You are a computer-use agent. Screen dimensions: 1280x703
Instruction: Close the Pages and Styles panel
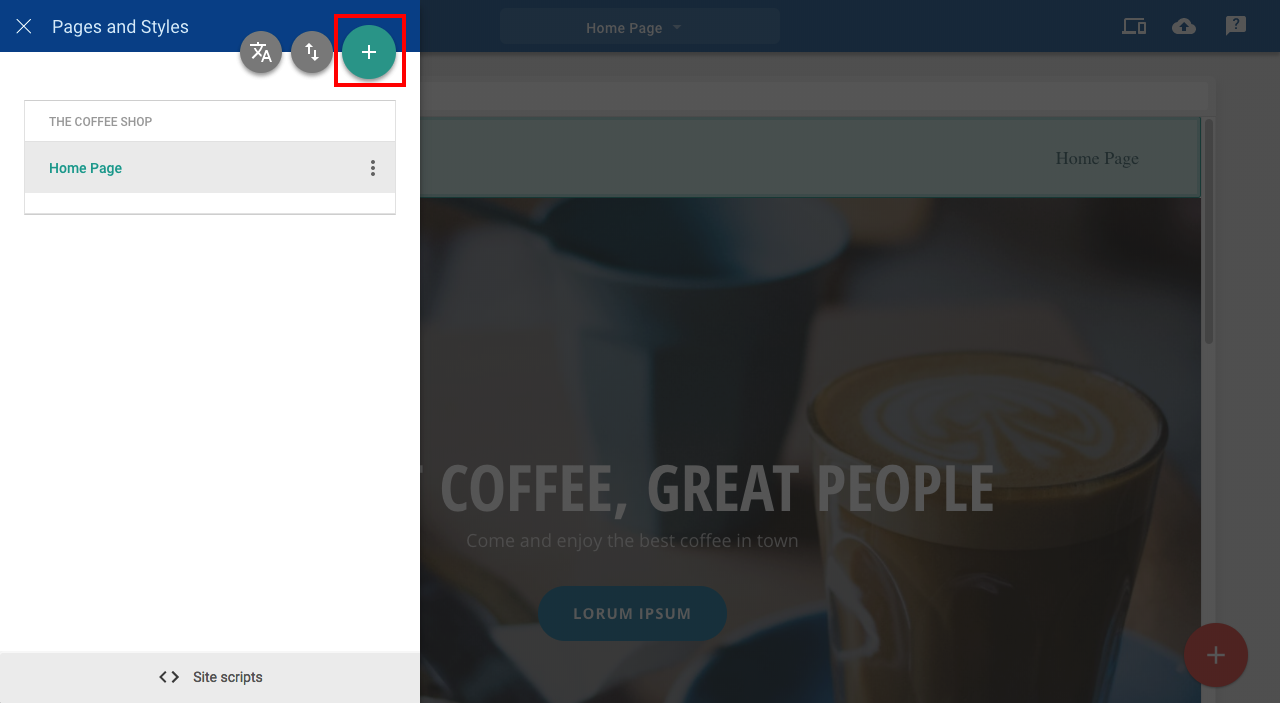pyautogui.click(x=24, y=27)
